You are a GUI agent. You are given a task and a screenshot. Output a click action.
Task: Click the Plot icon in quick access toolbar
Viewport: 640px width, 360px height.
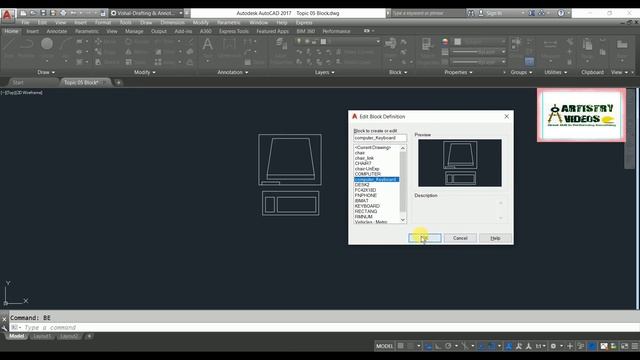point(63,13)
